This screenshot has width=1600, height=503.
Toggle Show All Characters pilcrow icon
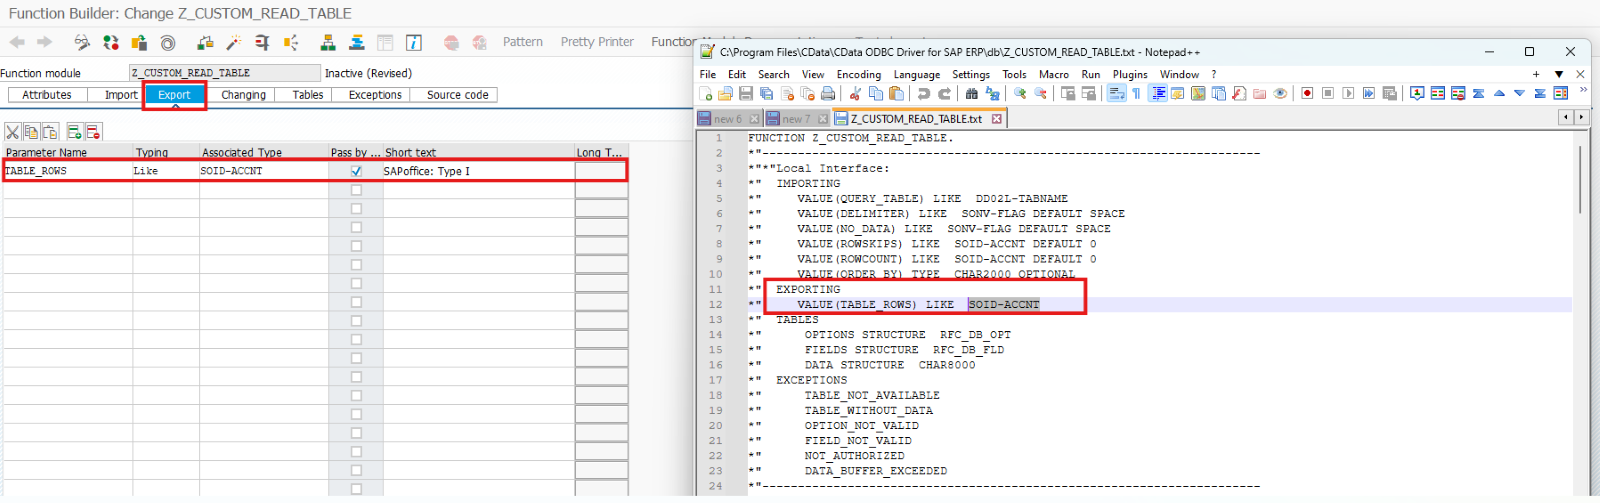pos(1136,93)
